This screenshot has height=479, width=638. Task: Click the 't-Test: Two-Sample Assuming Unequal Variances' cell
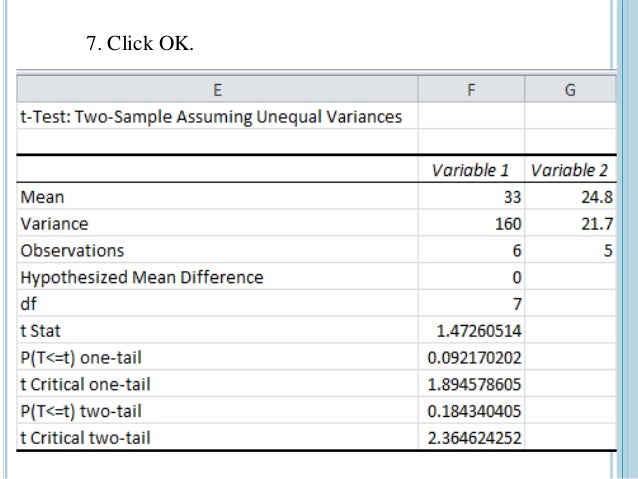pos(217,116)
